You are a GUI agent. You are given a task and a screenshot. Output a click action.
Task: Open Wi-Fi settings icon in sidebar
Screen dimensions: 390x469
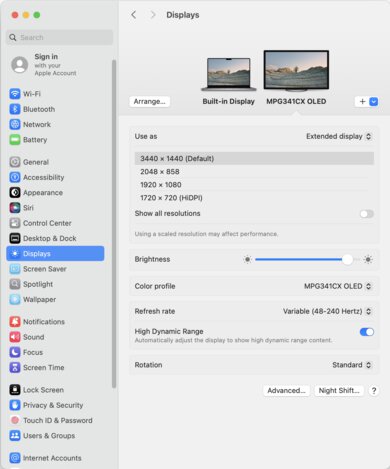pyautogui.click(x=15, y=94)
